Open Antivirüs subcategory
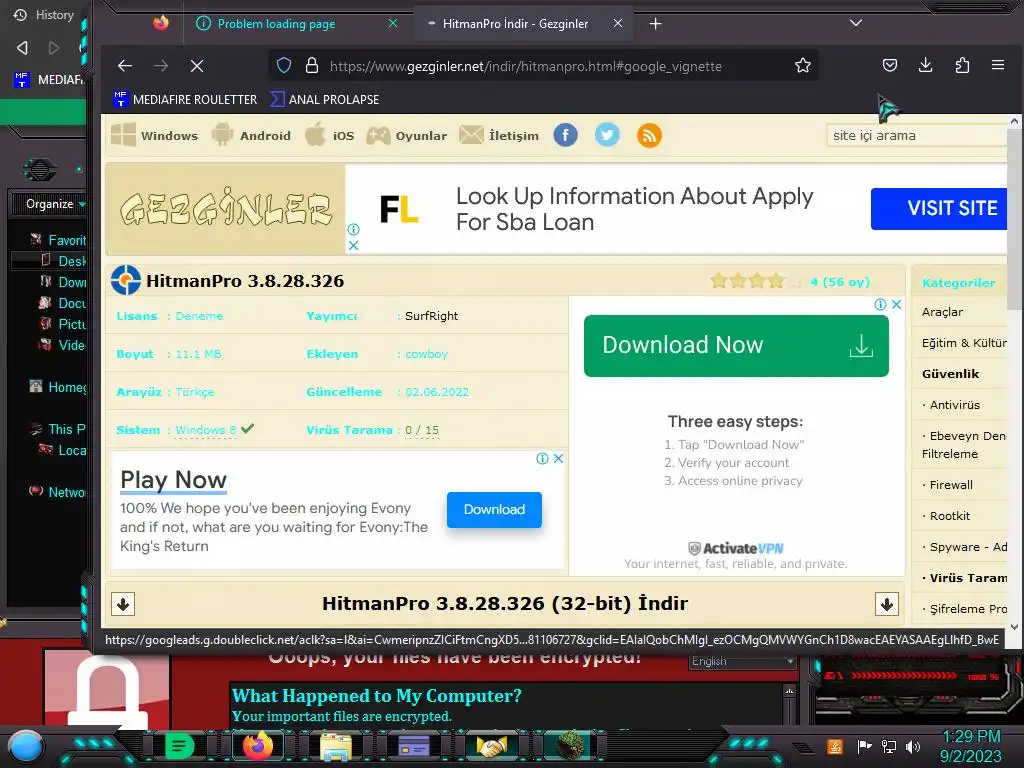This screenshot has width=1024, height=768. [955, 405]
